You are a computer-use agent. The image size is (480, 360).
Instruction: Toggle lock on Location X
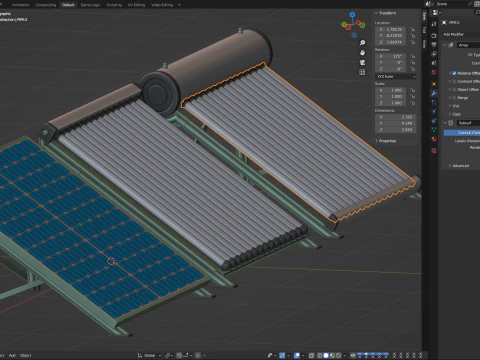tap(413, 29)
